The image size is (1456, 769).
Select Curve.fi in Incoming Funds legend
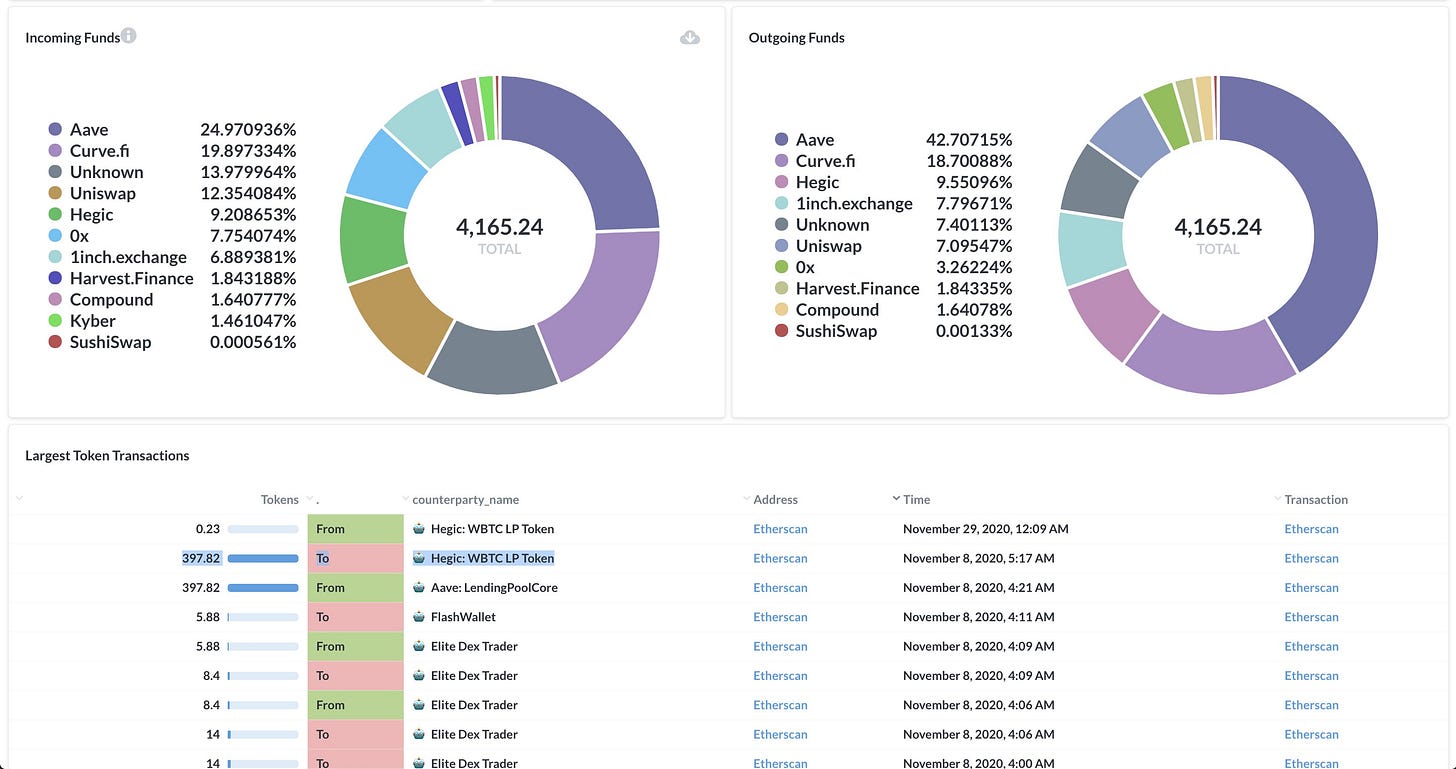coord(89,151)
